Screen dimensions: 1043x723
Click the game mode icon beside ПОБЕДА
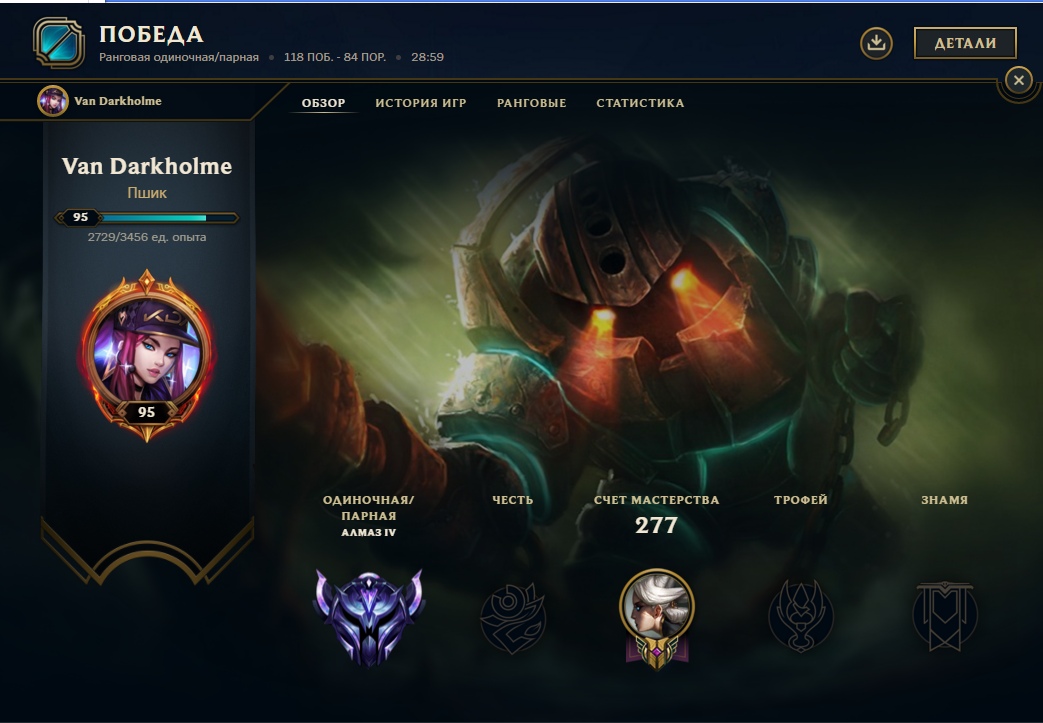(59, 43)
